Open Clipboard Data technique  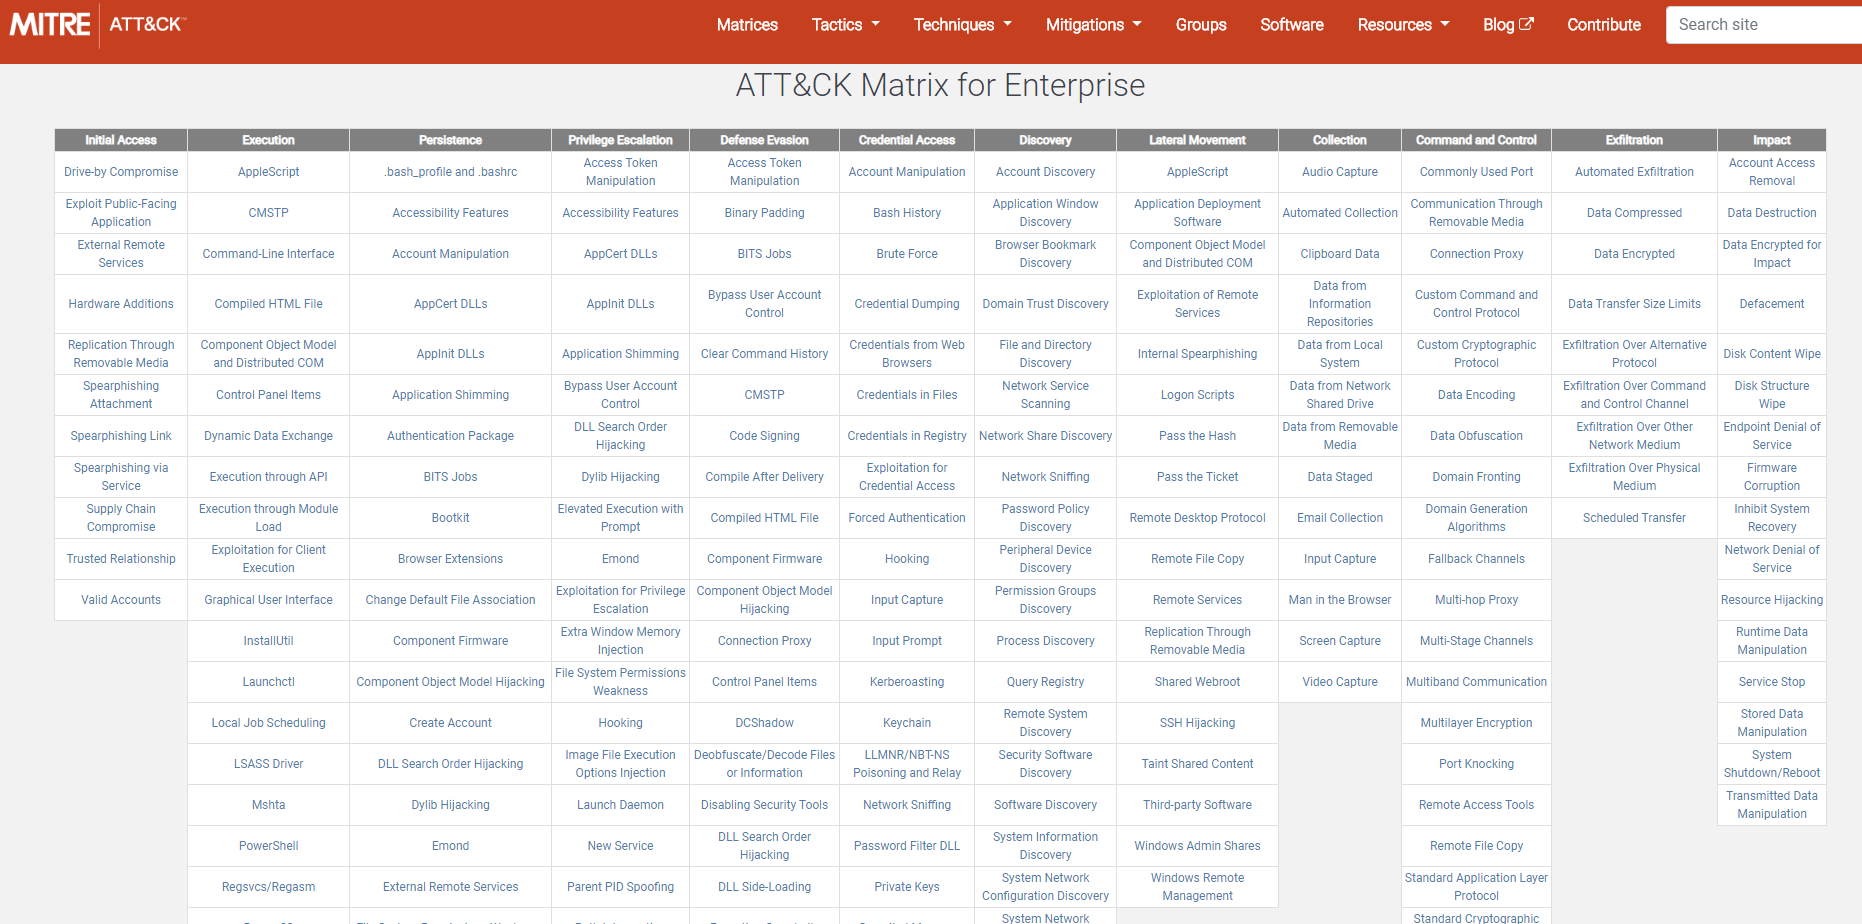point(1340,254)
